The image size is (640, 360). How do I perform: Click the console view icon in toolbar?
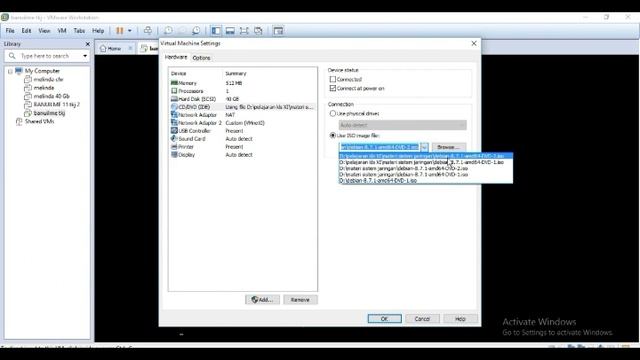[x=278, y=31]
